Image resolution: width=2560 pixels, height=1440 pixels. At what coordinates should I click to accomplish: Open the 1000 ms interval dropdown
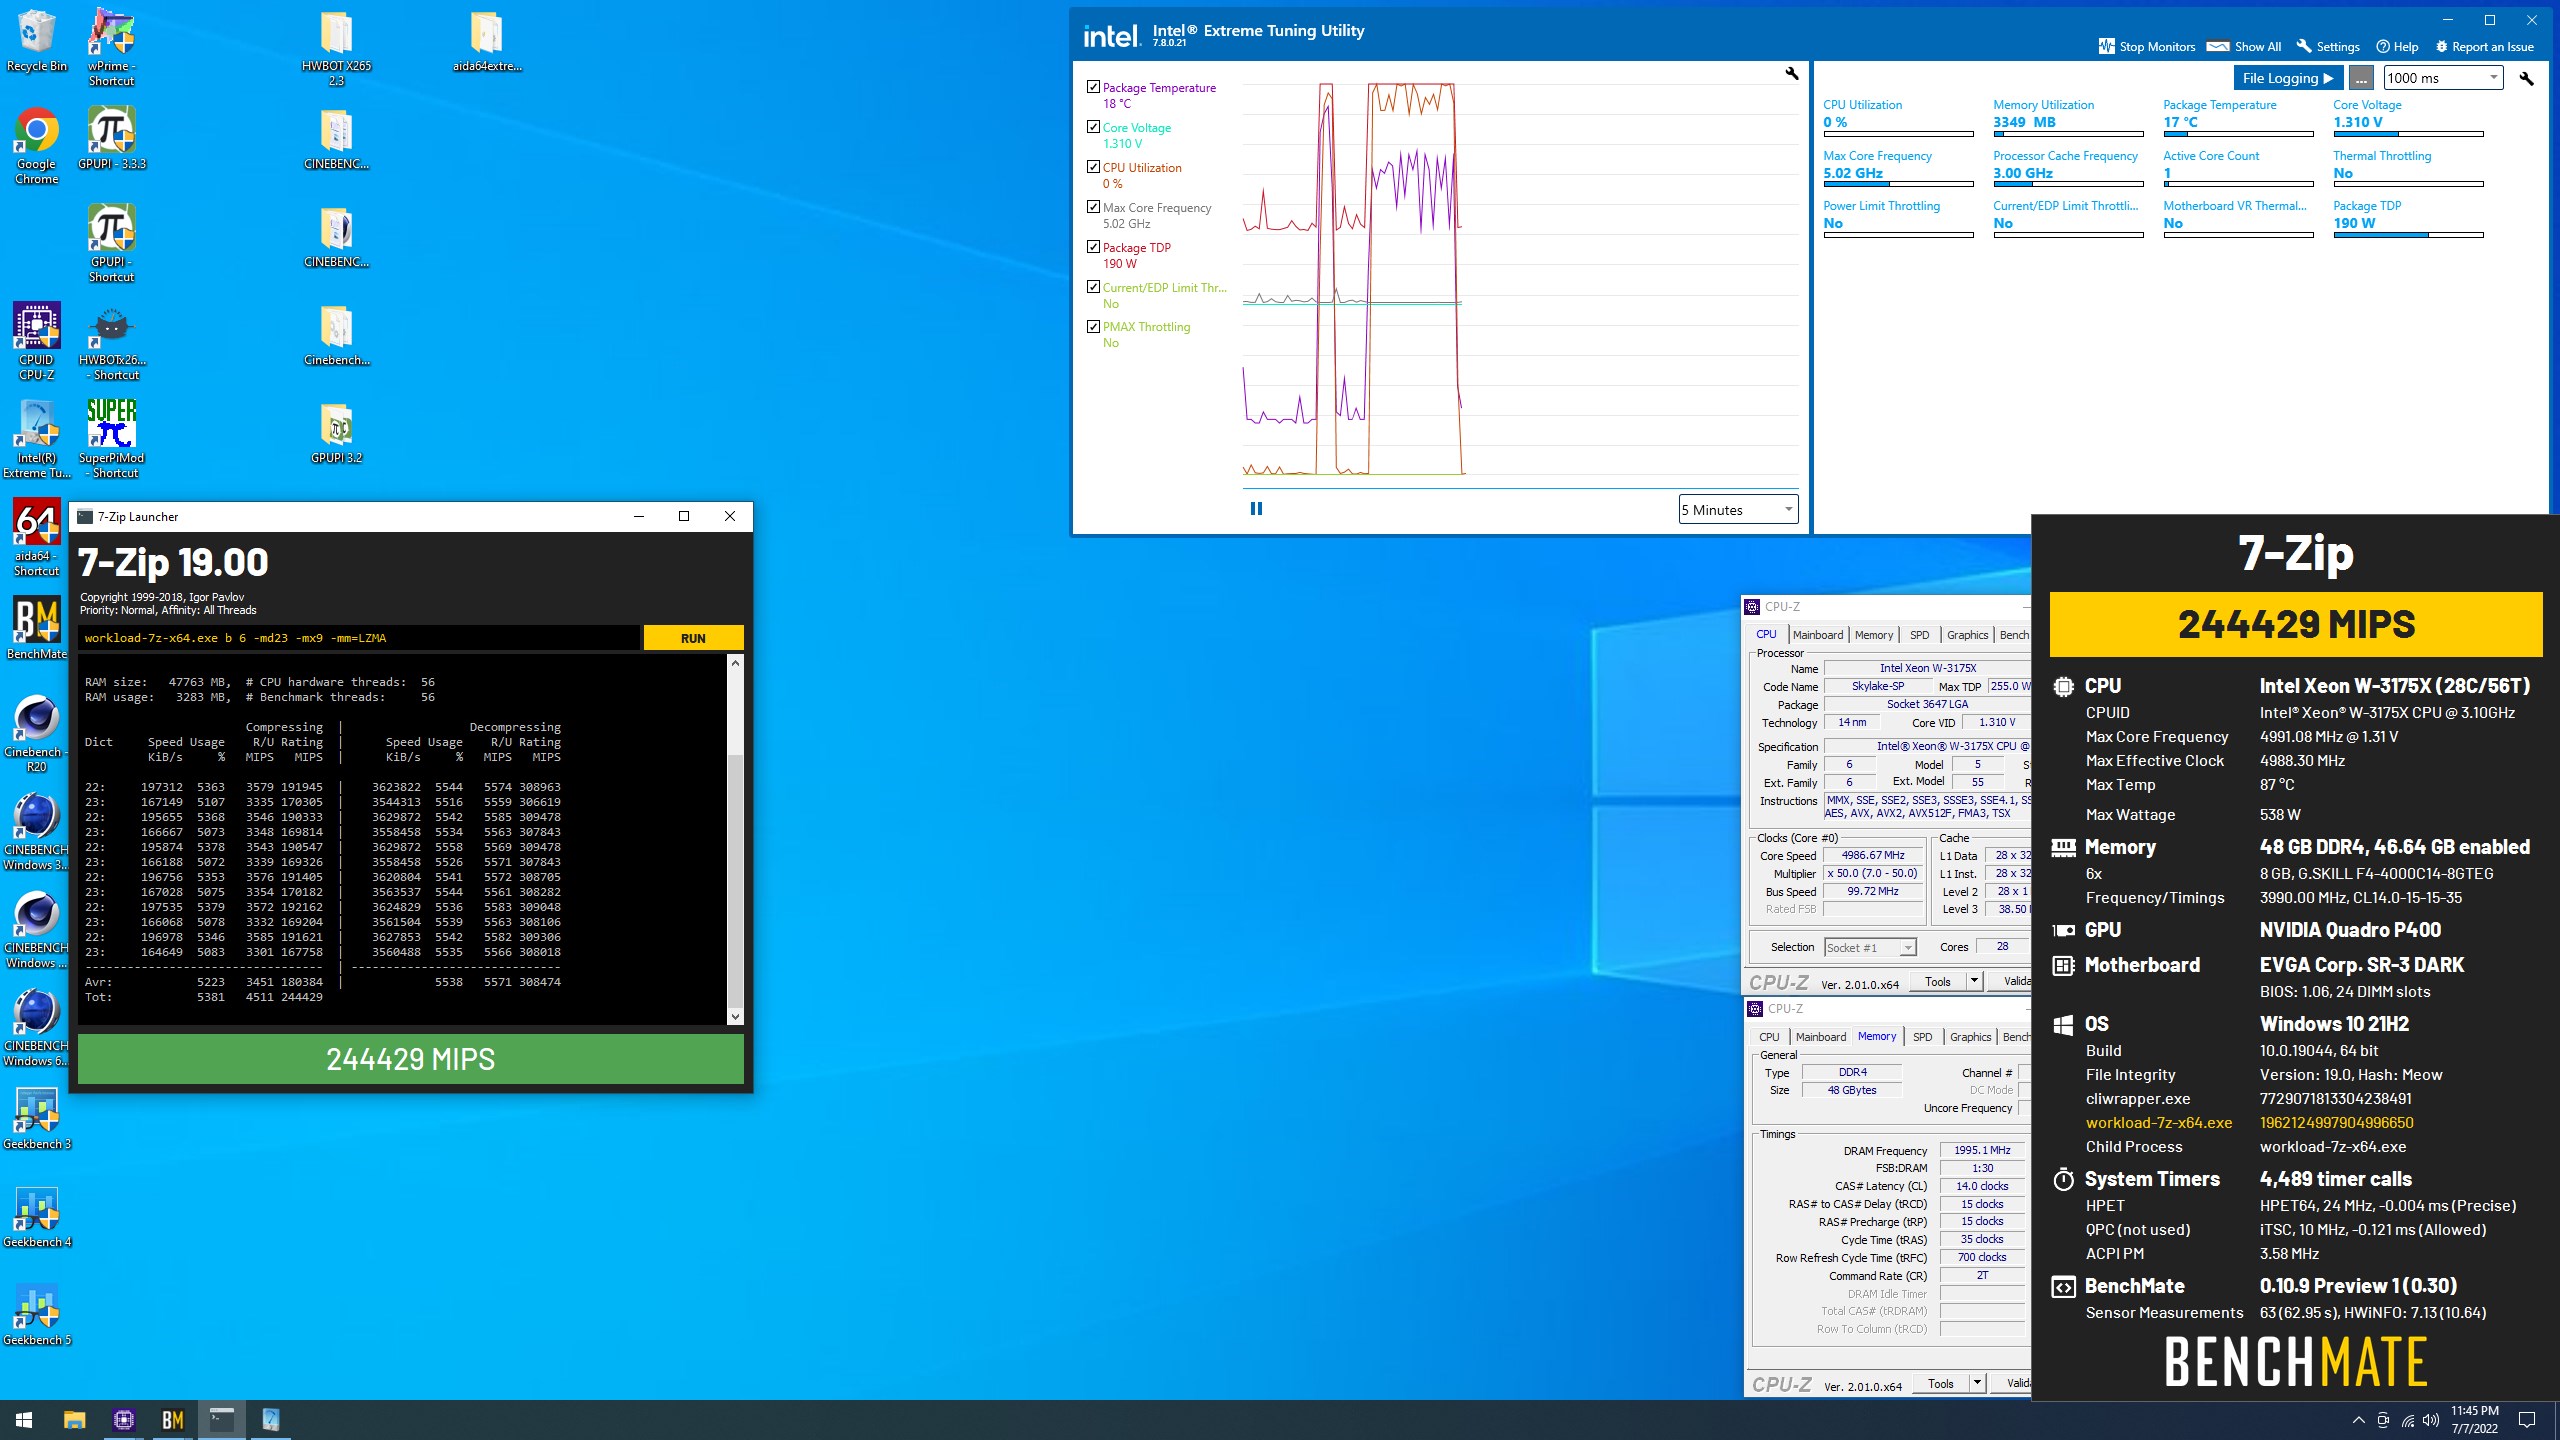pyautogui.click(x=2443, y=78)
